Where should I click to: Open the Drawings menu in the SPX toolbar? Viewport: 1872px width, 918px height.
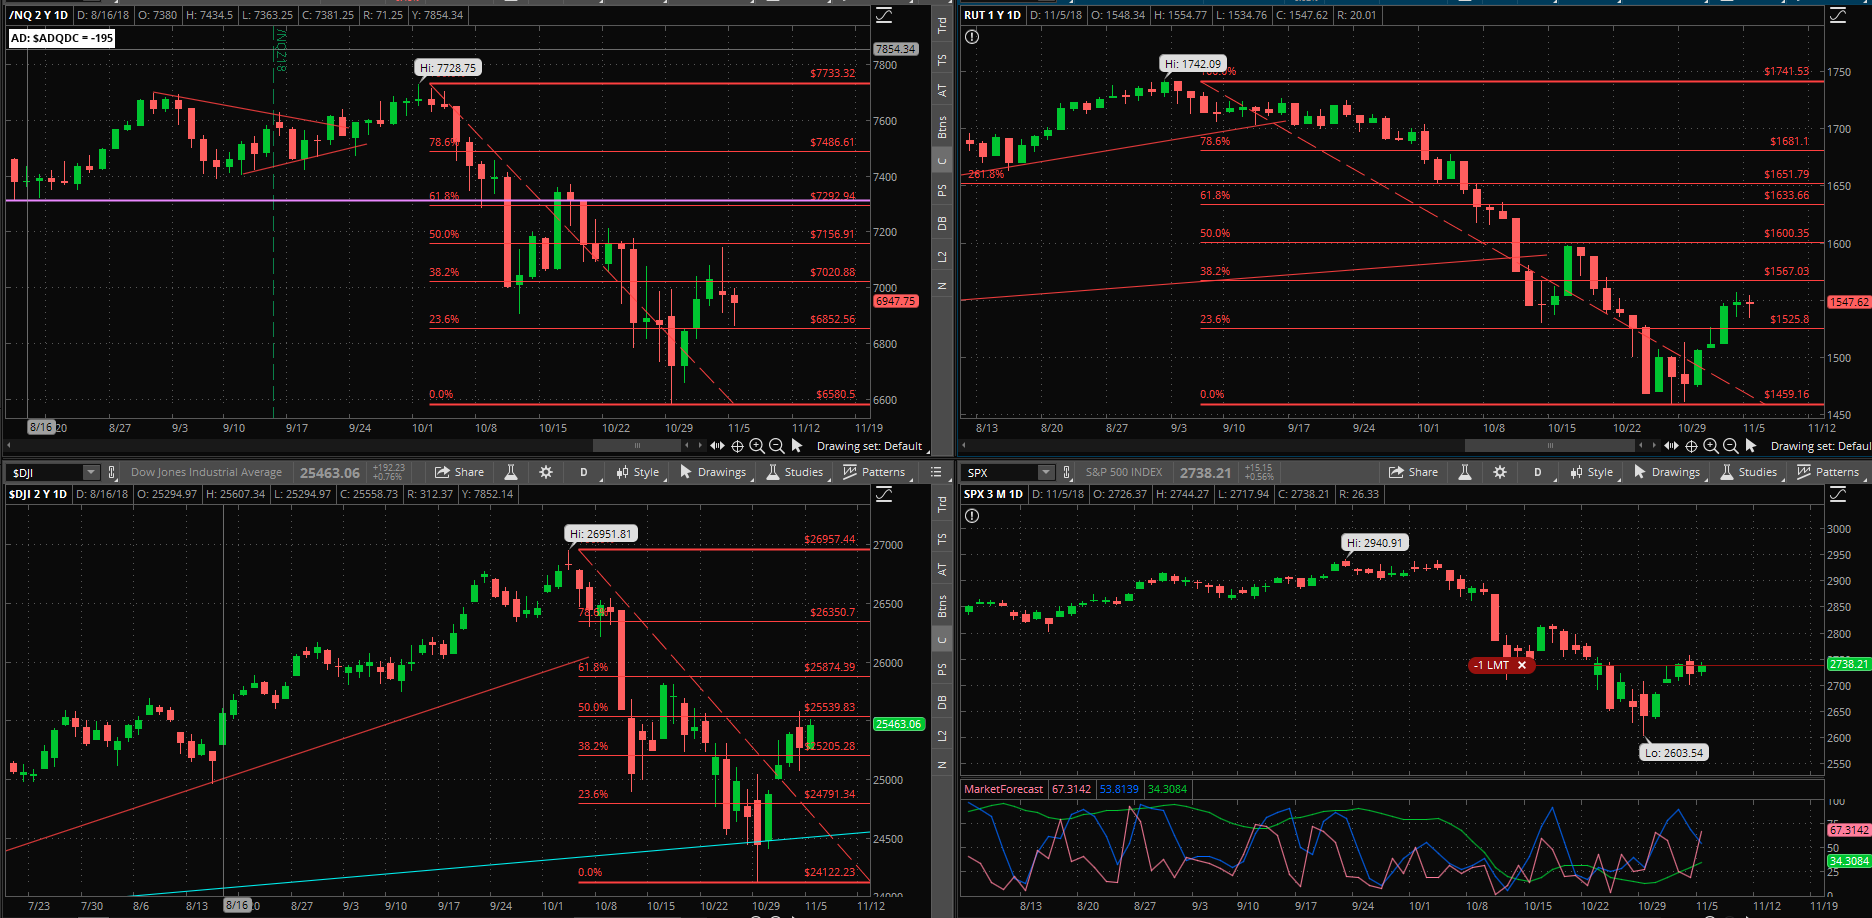pos(1667,472)
